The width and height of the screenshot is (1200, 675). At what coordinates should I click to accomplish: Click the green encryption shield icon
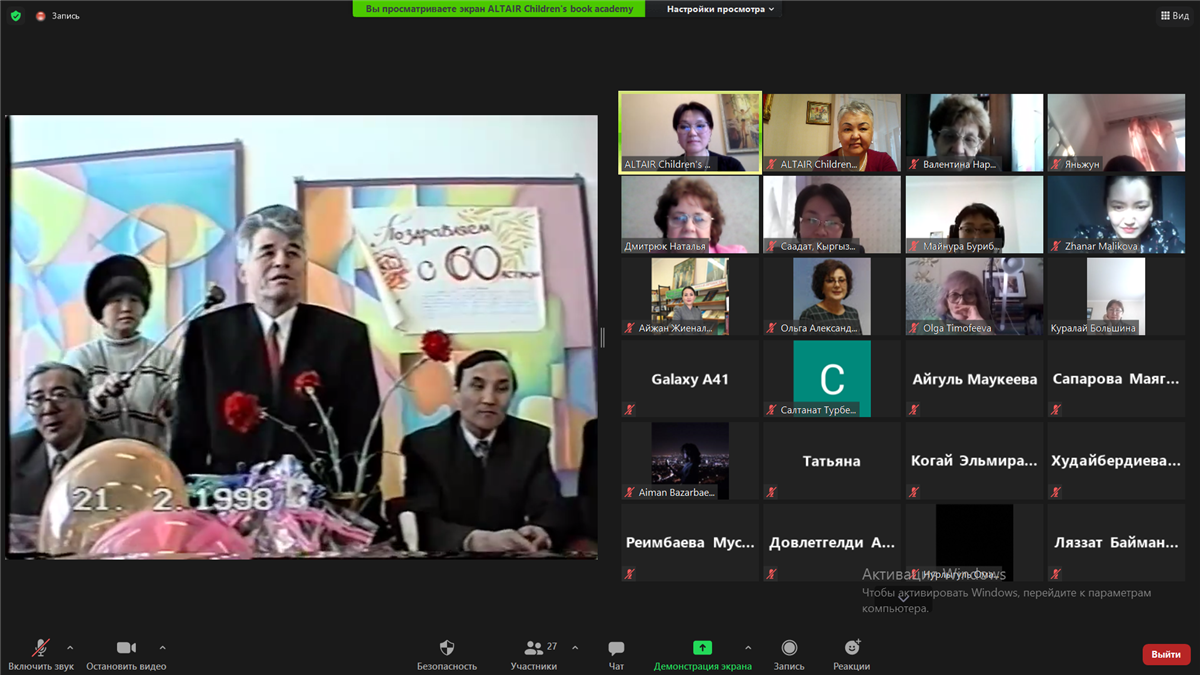point(15,16)
